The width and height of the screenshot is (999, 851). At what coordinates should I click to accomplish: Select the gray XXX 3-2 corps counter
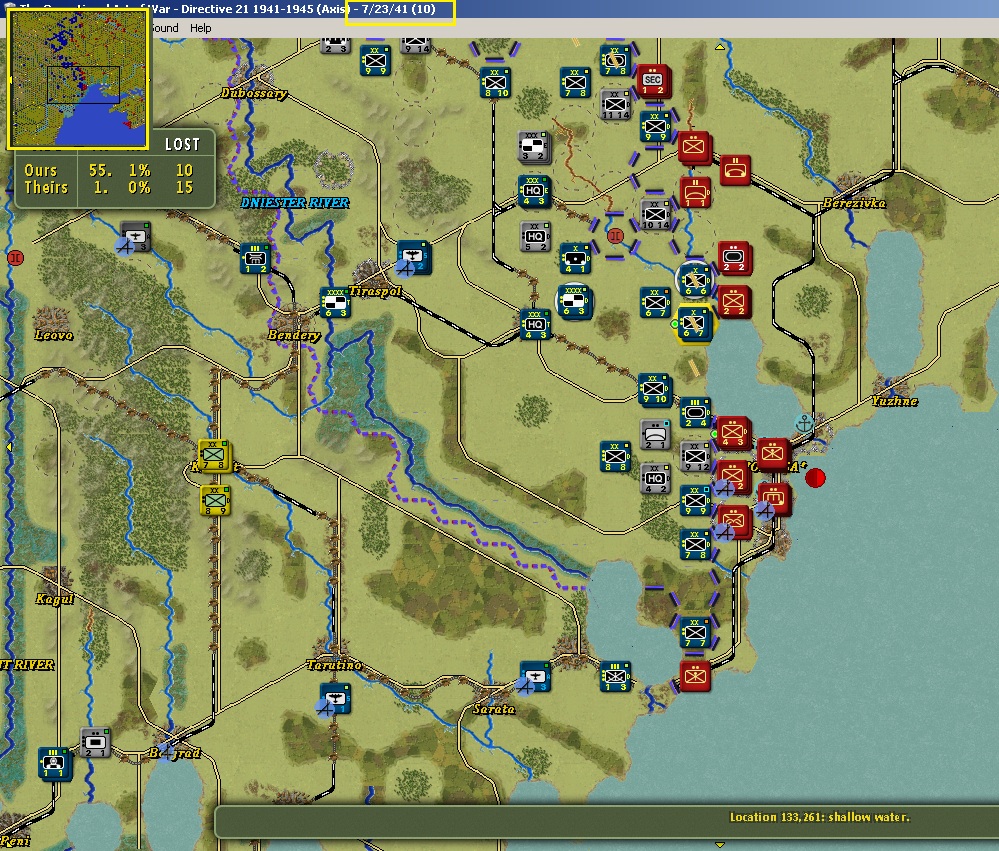pyautogui.click(x=534, y=147)
